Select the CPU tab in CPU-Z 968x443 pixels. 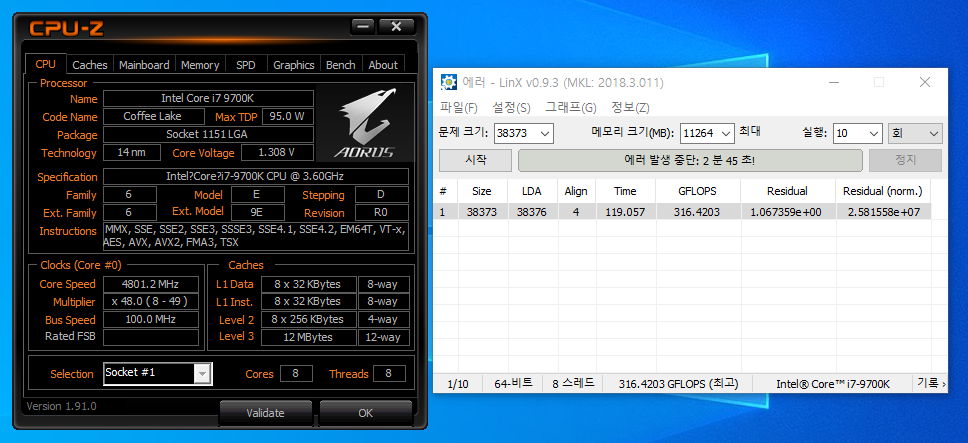(45, 64)
